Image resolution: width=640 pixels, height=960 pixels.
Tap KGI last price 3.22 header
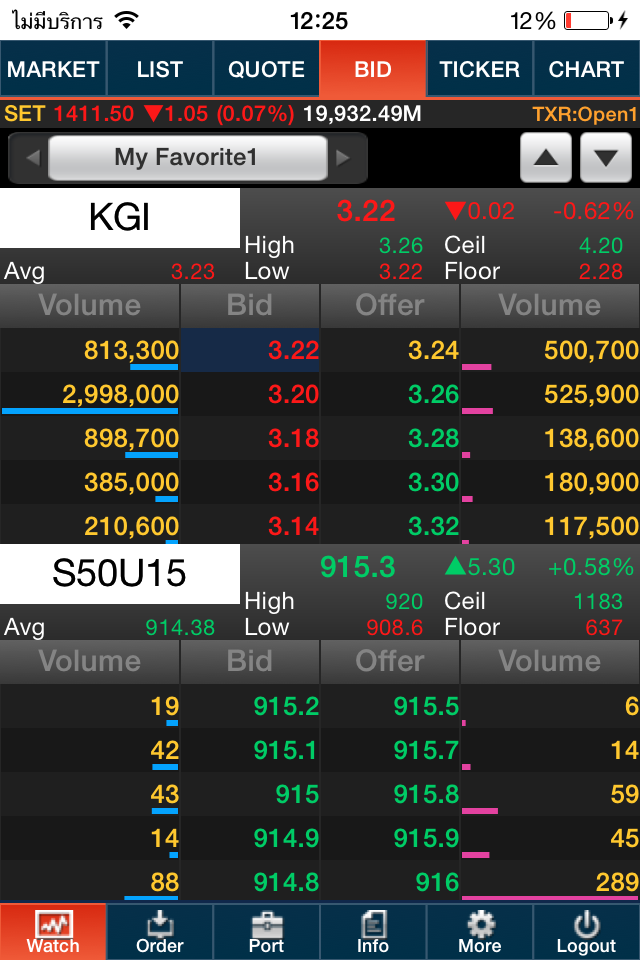366,211
